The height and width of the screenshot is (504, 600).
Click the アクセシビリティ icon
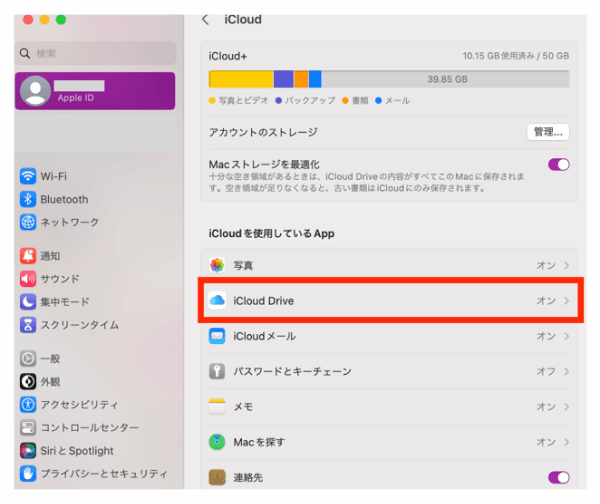(x=28, y=405)
